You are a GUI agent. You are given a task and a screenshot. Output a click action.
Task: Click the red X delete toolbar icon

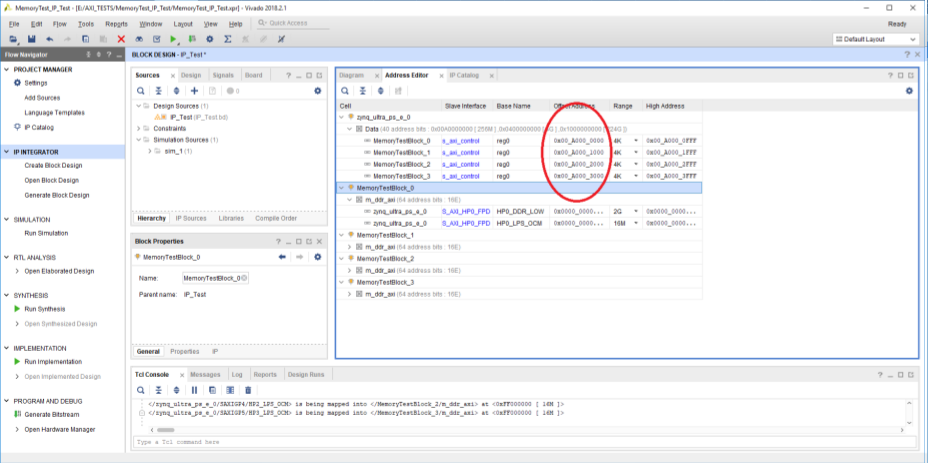pos(121,39)
